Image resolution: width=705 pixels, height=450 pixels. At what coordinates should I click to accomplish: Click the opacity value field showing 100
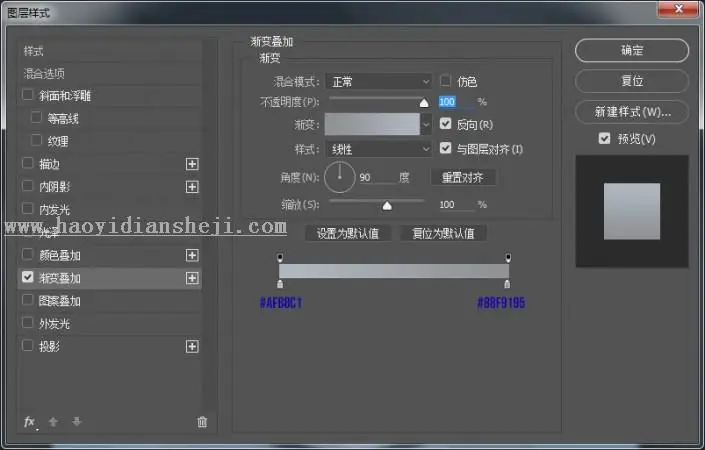coord(455,102)
